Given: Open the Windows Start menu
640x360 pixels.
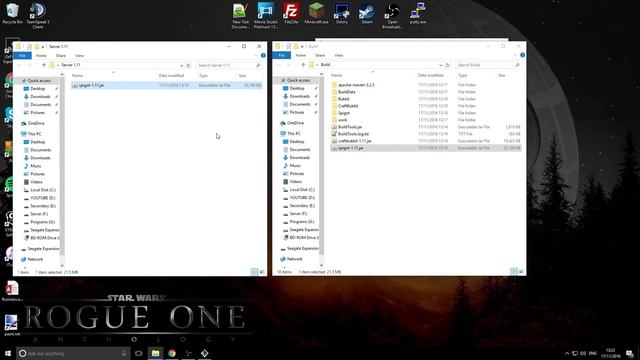Looking at the screenshot, I should tap(8, 353).
